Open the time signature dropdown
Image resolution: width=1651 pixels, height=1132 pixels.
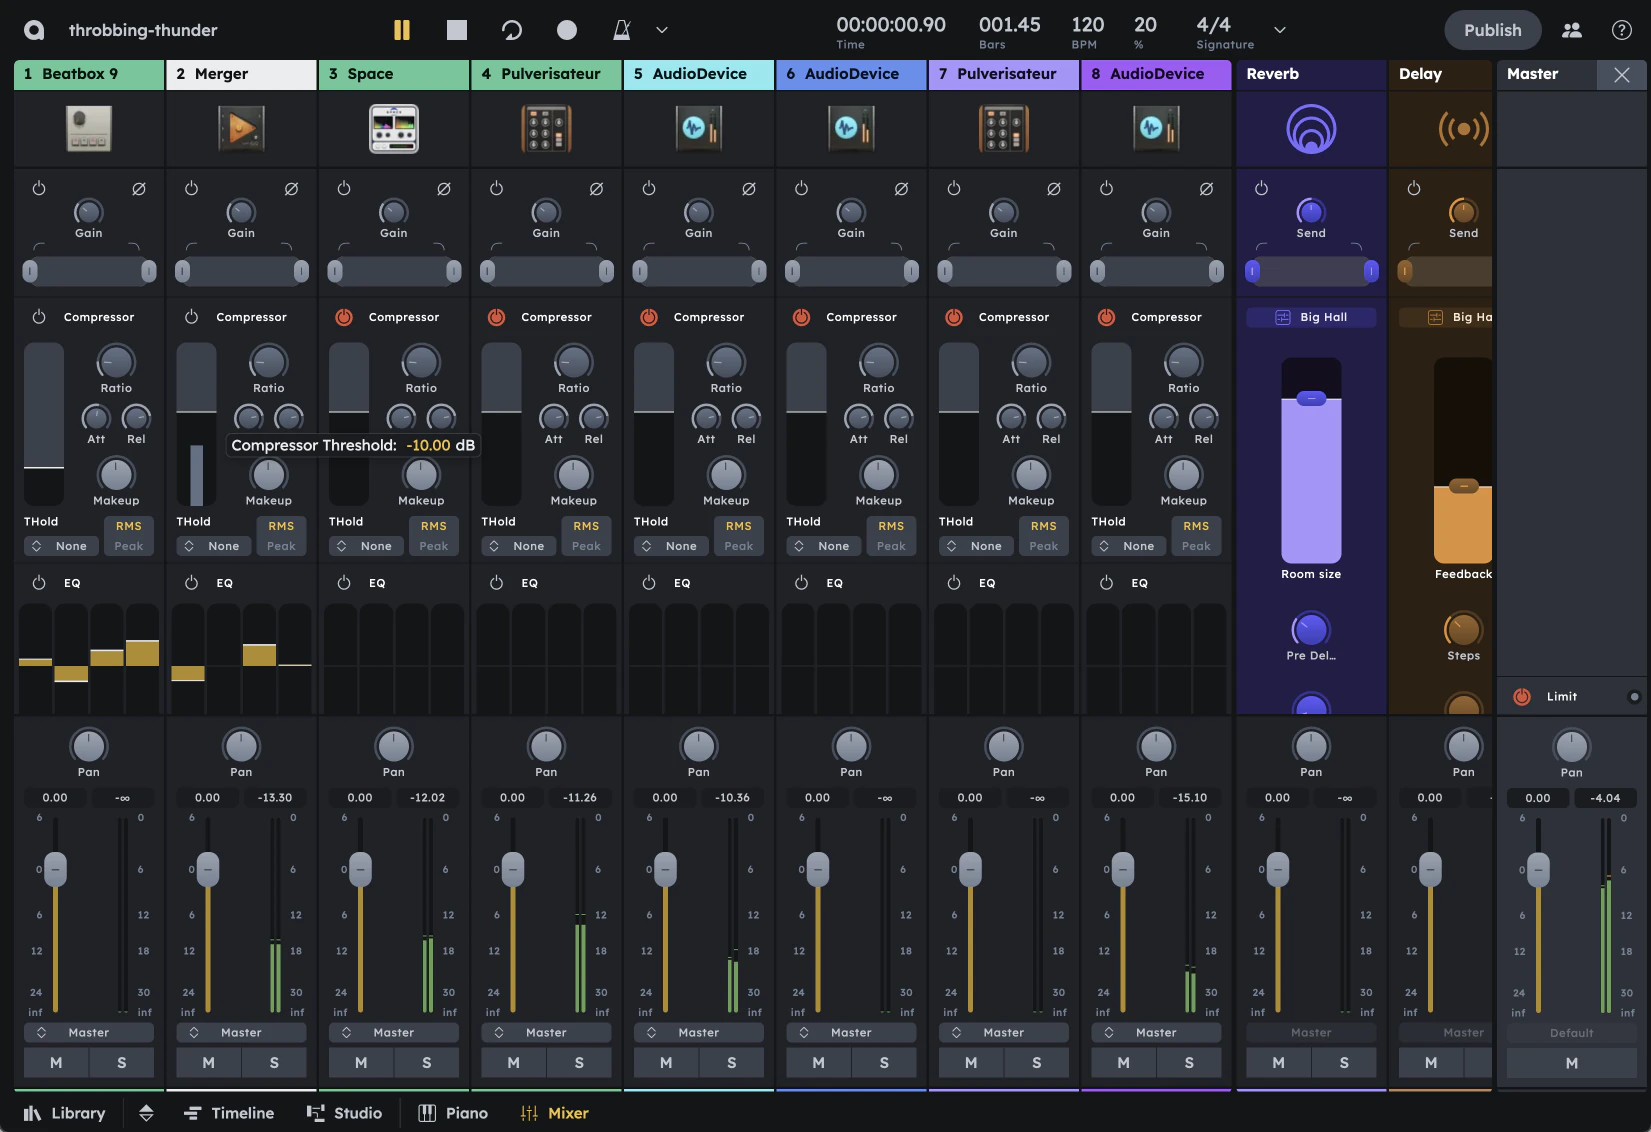[x=1279, y=30]
